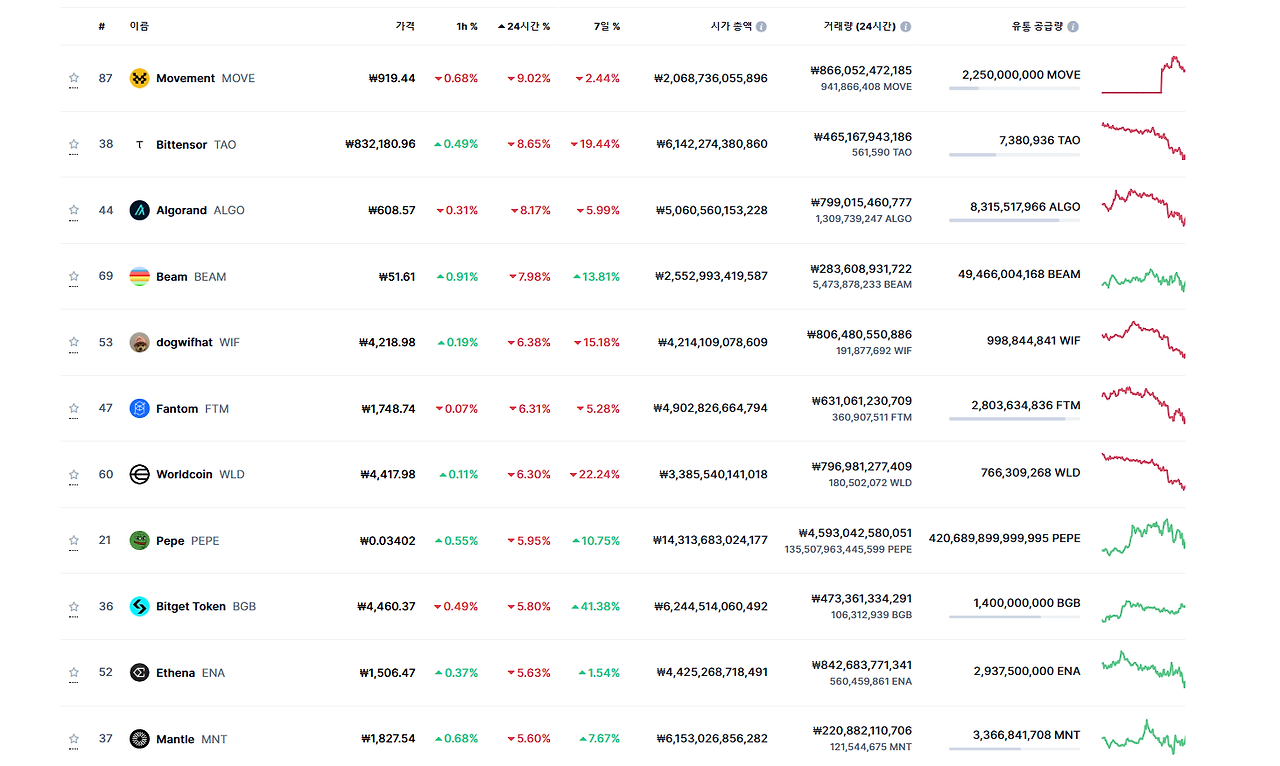Open the Bittensor TAO coin page

tap(196, 144)
